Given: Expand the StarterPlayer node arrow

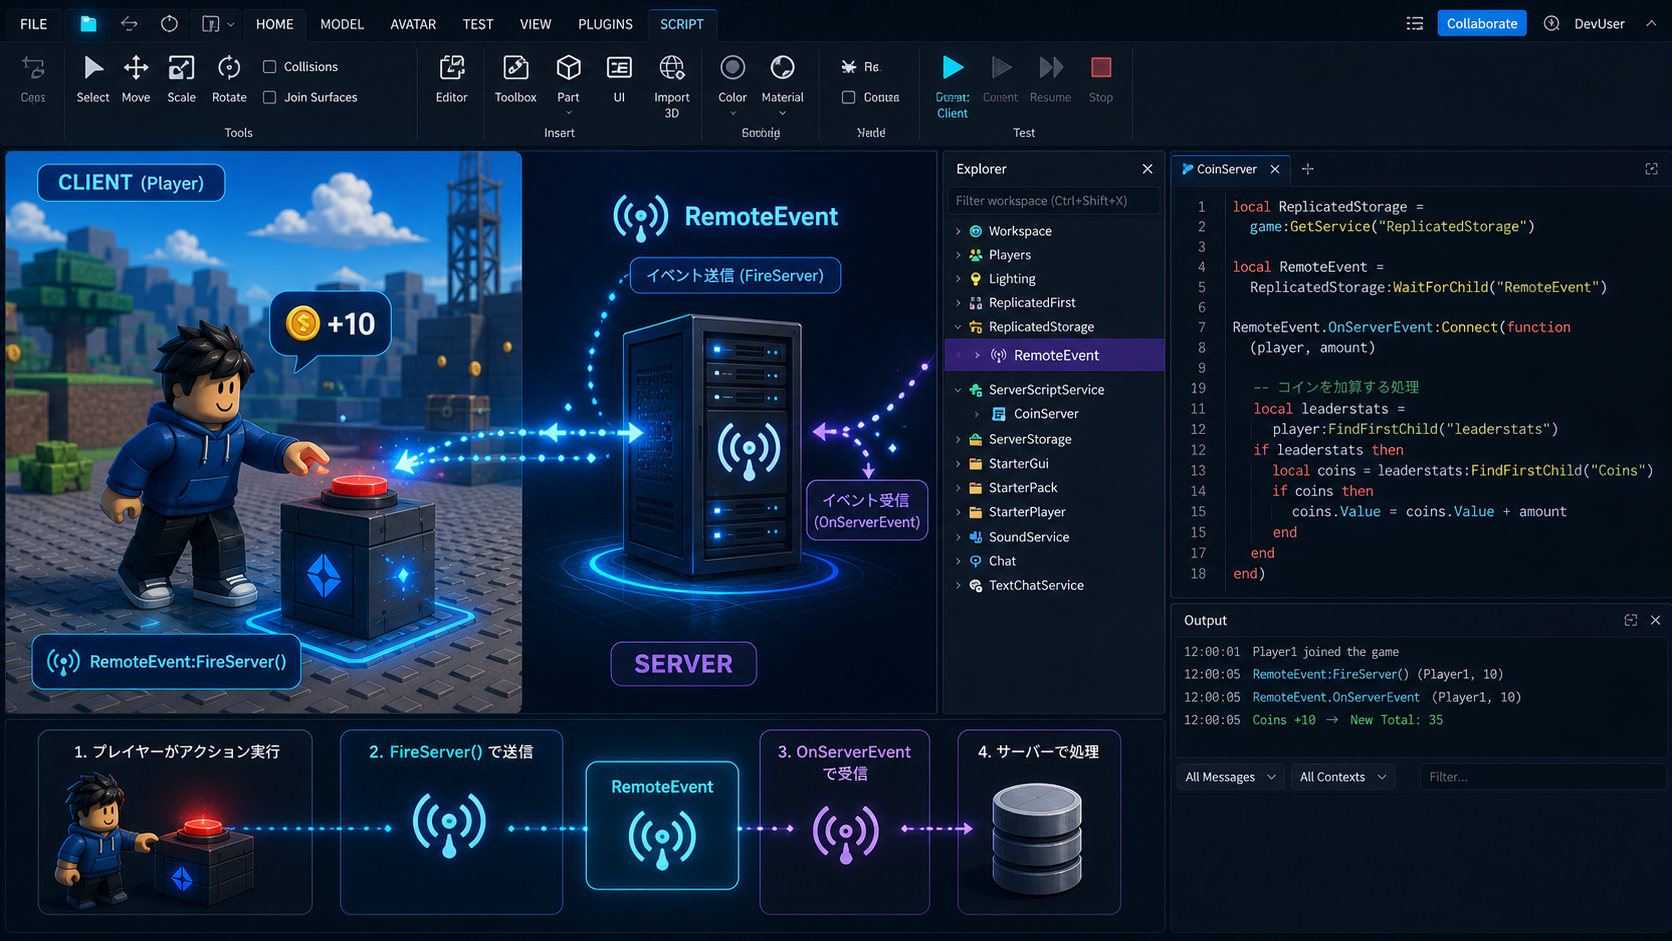Looking at the screenshot, I should click(958, 512).
